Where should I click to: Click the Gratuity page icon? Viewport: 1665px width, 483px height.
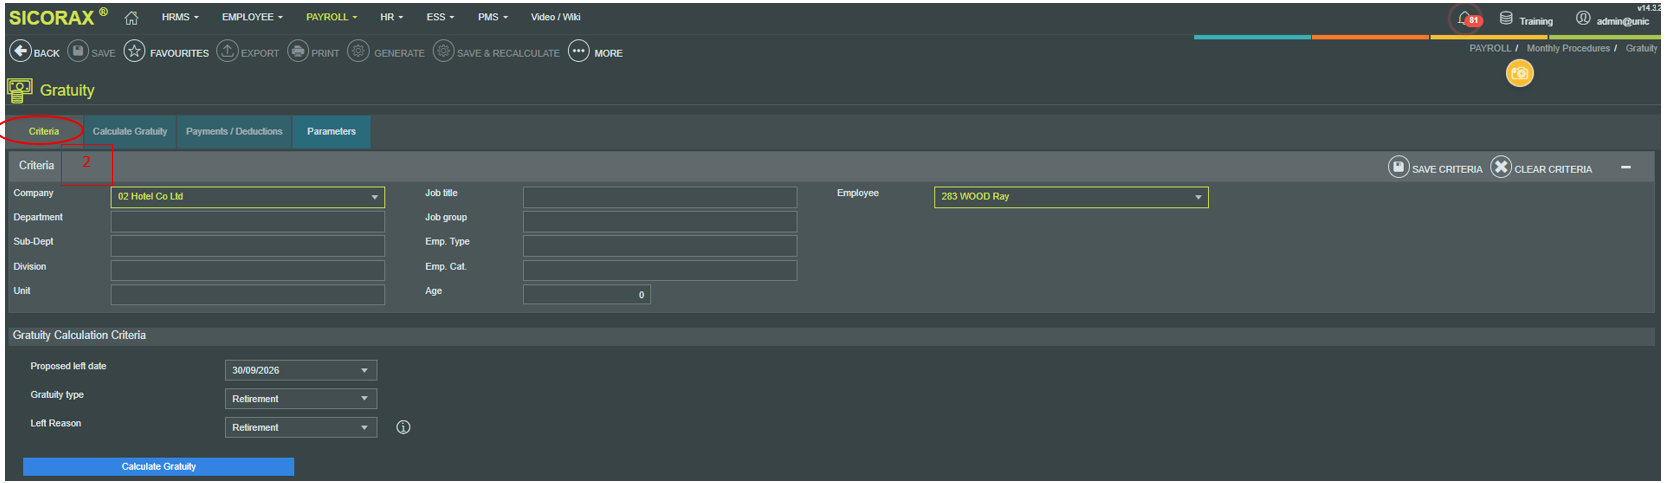[19, 90]
